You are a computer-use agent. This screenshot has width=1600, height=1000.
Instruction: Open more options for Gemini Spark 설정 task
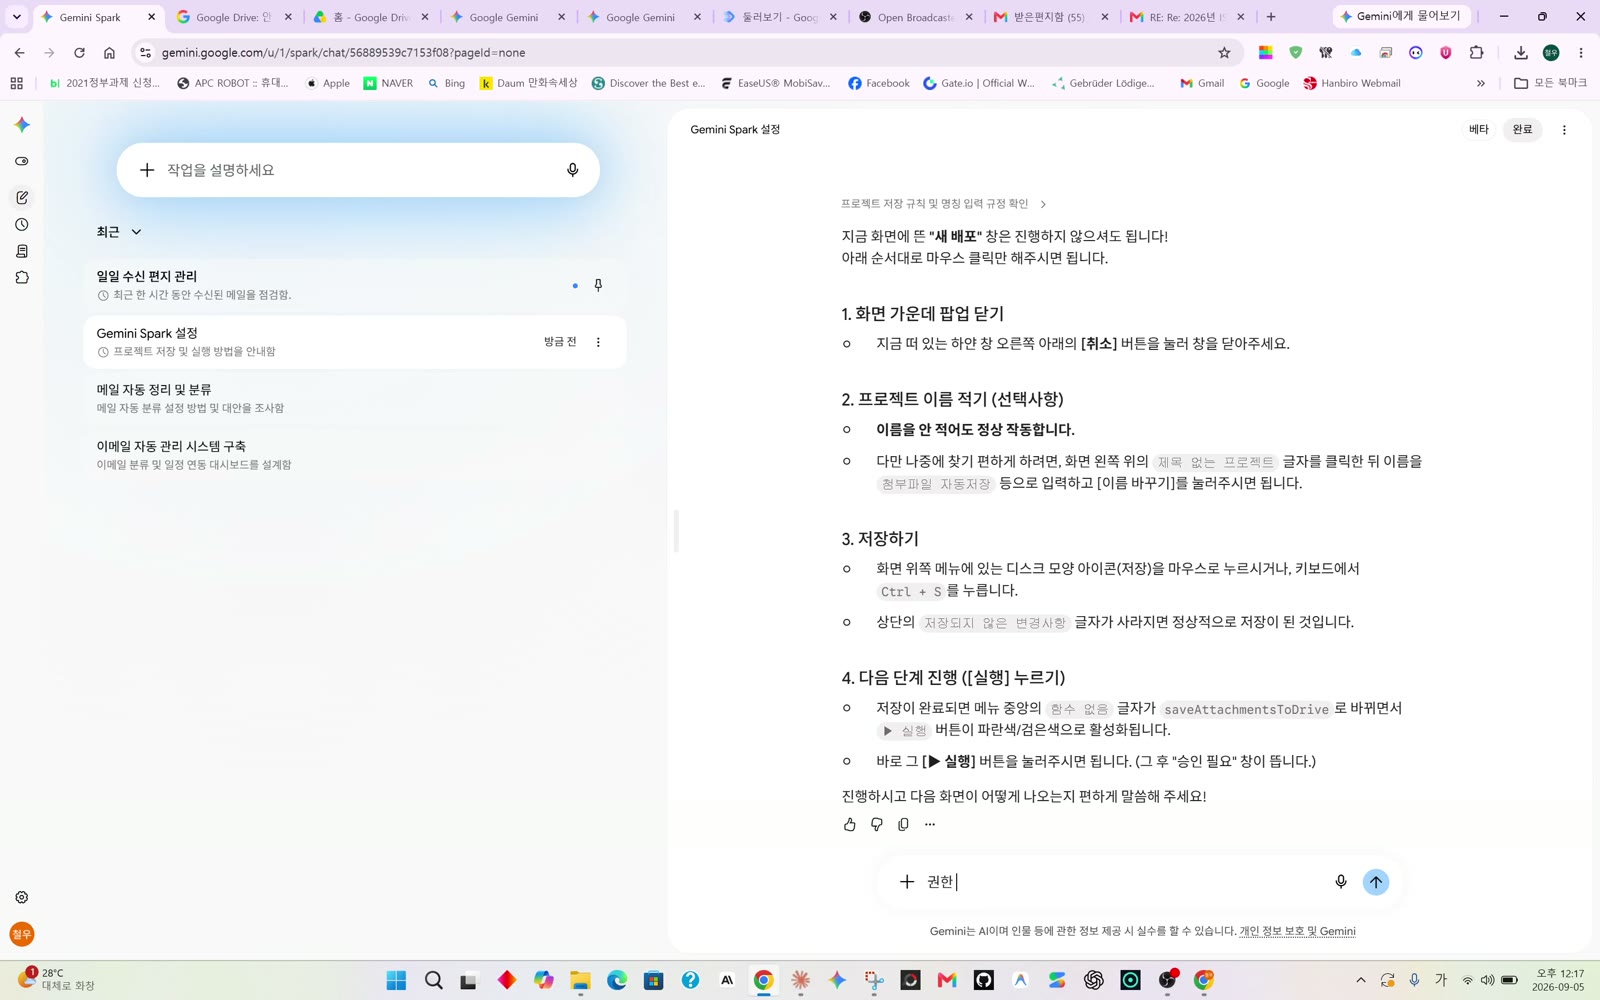coord(598,342)
